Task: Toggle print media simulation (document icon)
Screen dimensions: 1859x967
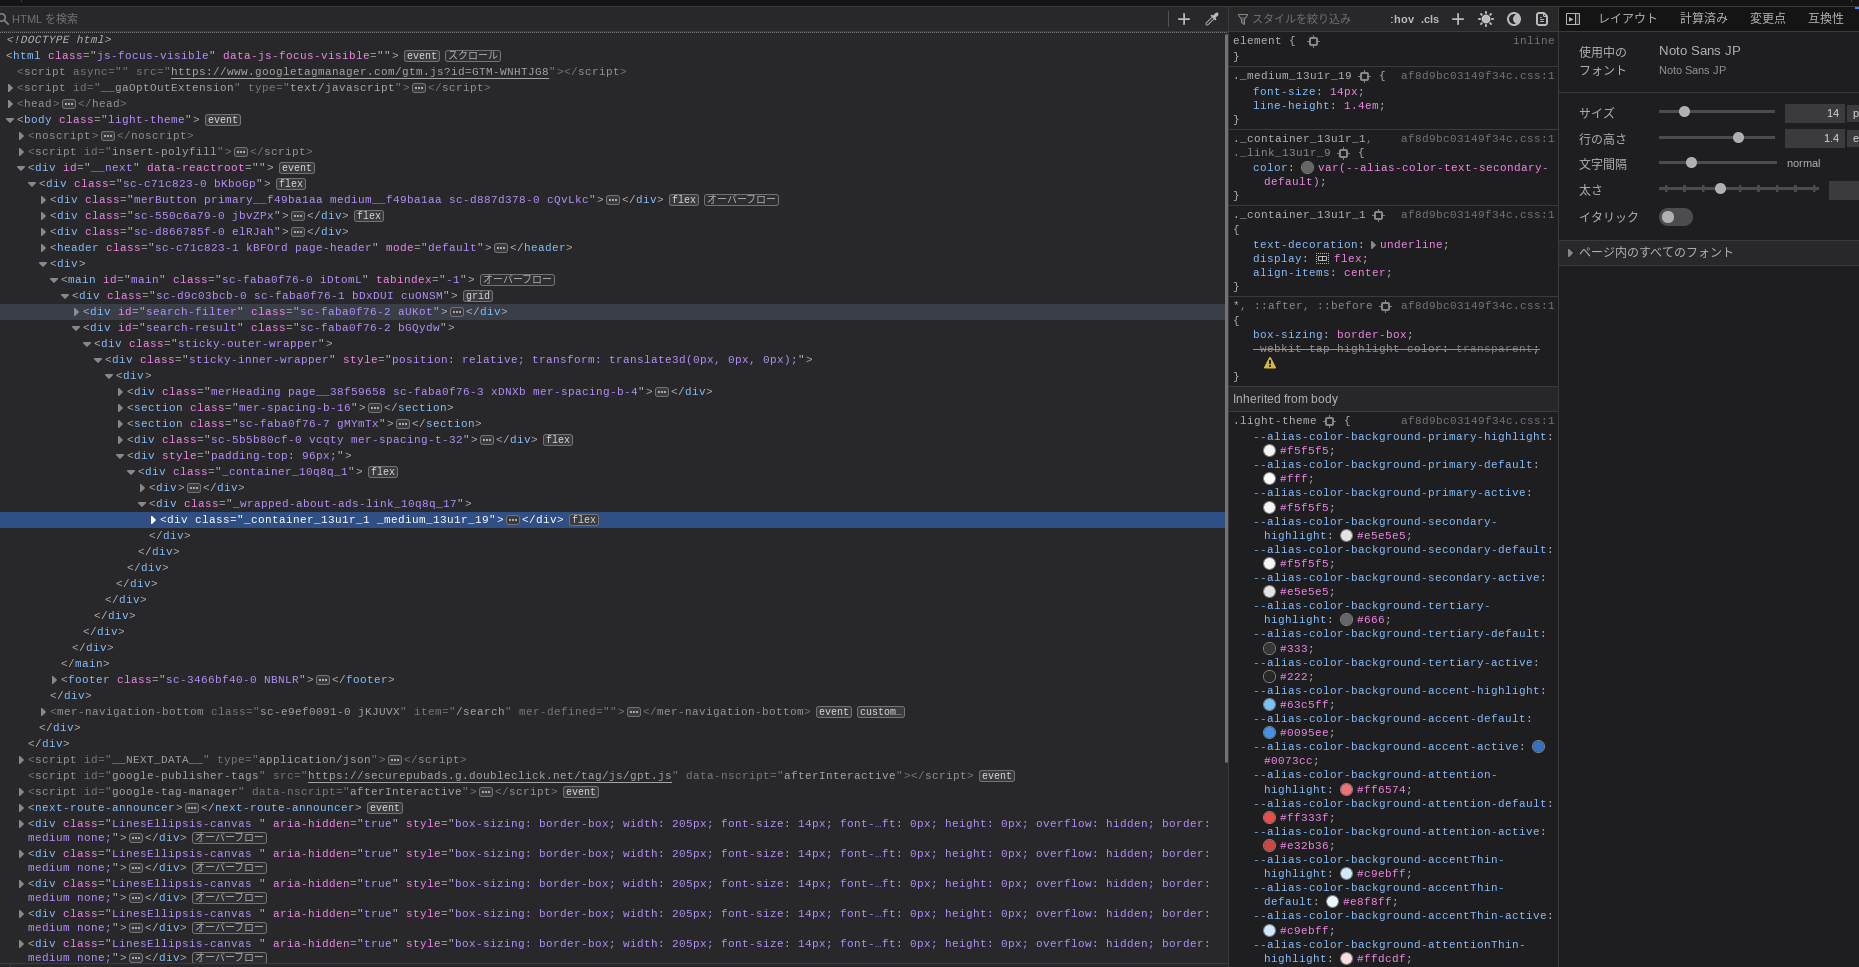Action: click(1541, 18)
